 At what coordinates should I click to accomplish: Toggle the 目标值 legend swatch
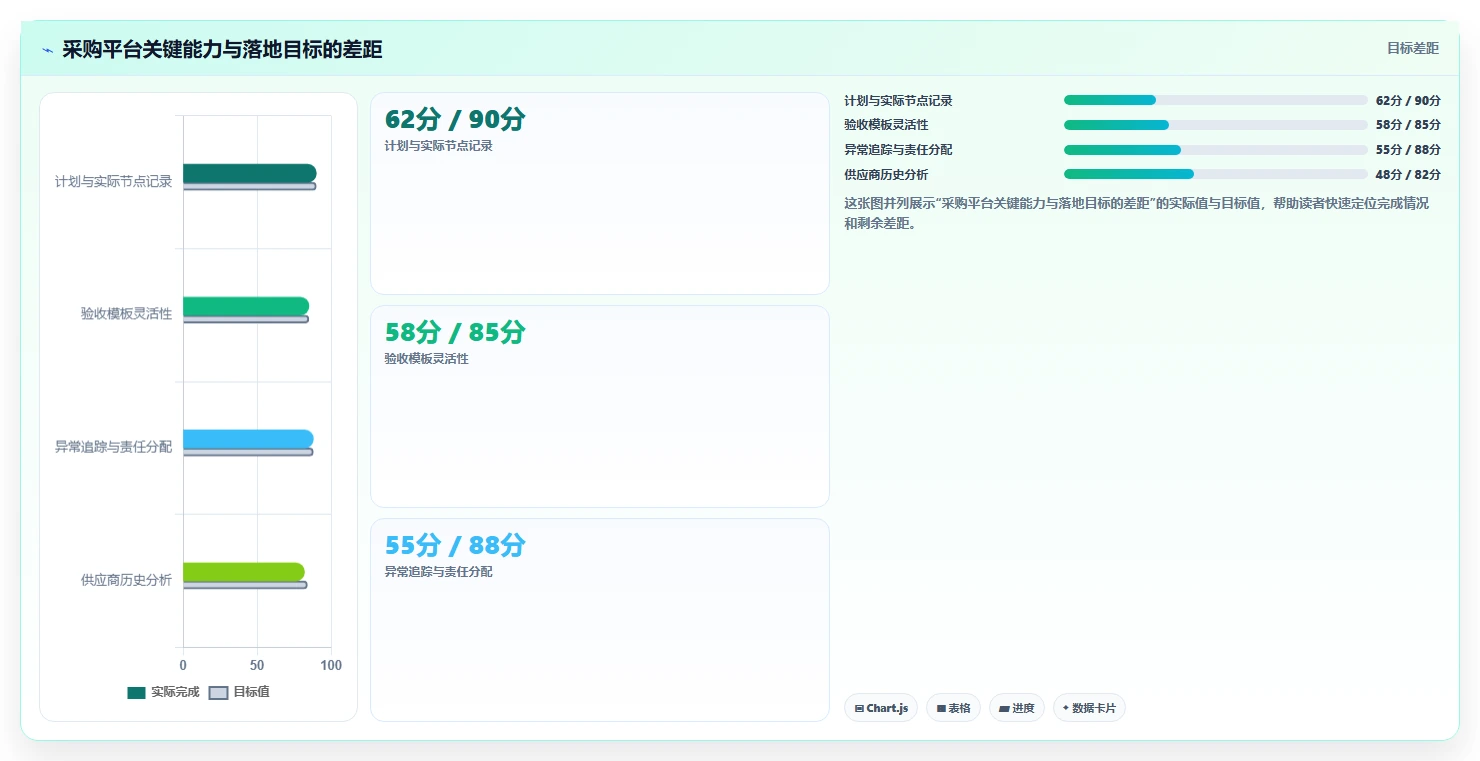[218, 692]
